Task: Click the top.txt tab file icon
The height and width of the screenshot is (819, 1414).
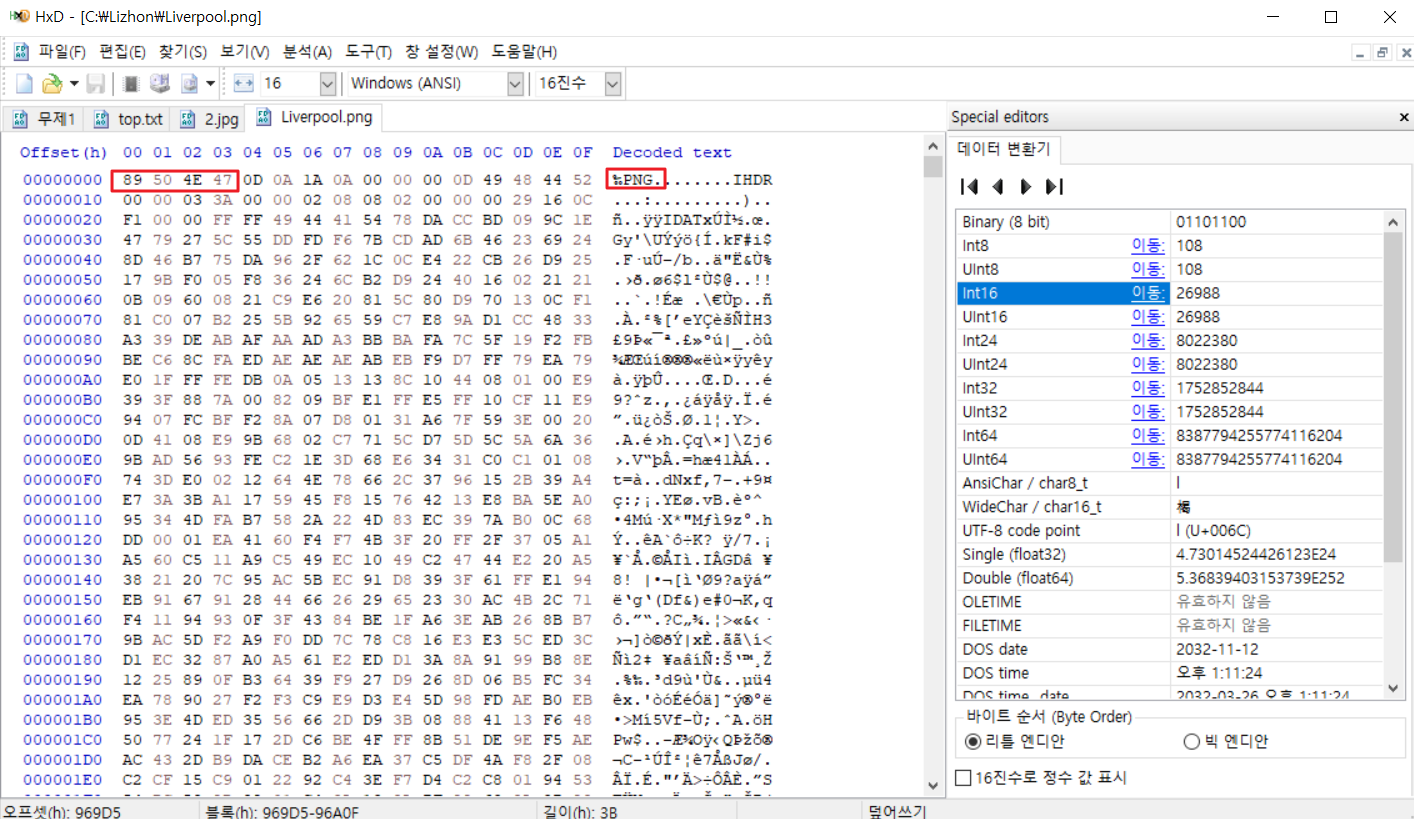Action: pyautogui.click(x=101, y=119)
